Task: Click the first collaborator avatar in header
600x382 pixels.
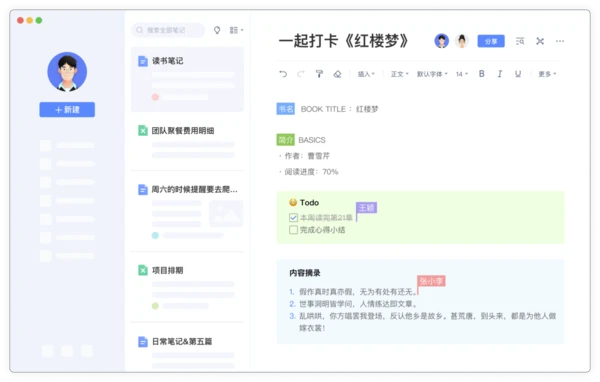Action: [441, 41]
